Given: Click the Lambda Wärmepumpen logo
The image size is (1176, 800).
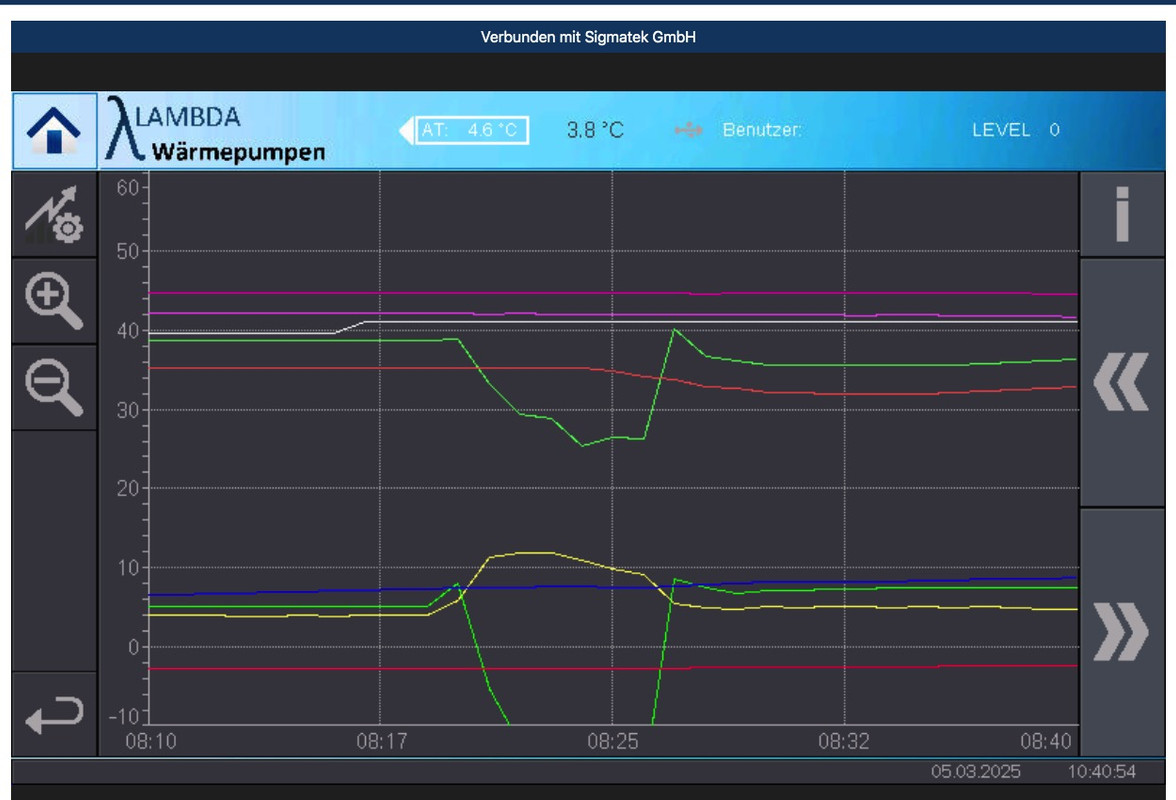Looking at the screenshot, I should (x=215, y=130).
